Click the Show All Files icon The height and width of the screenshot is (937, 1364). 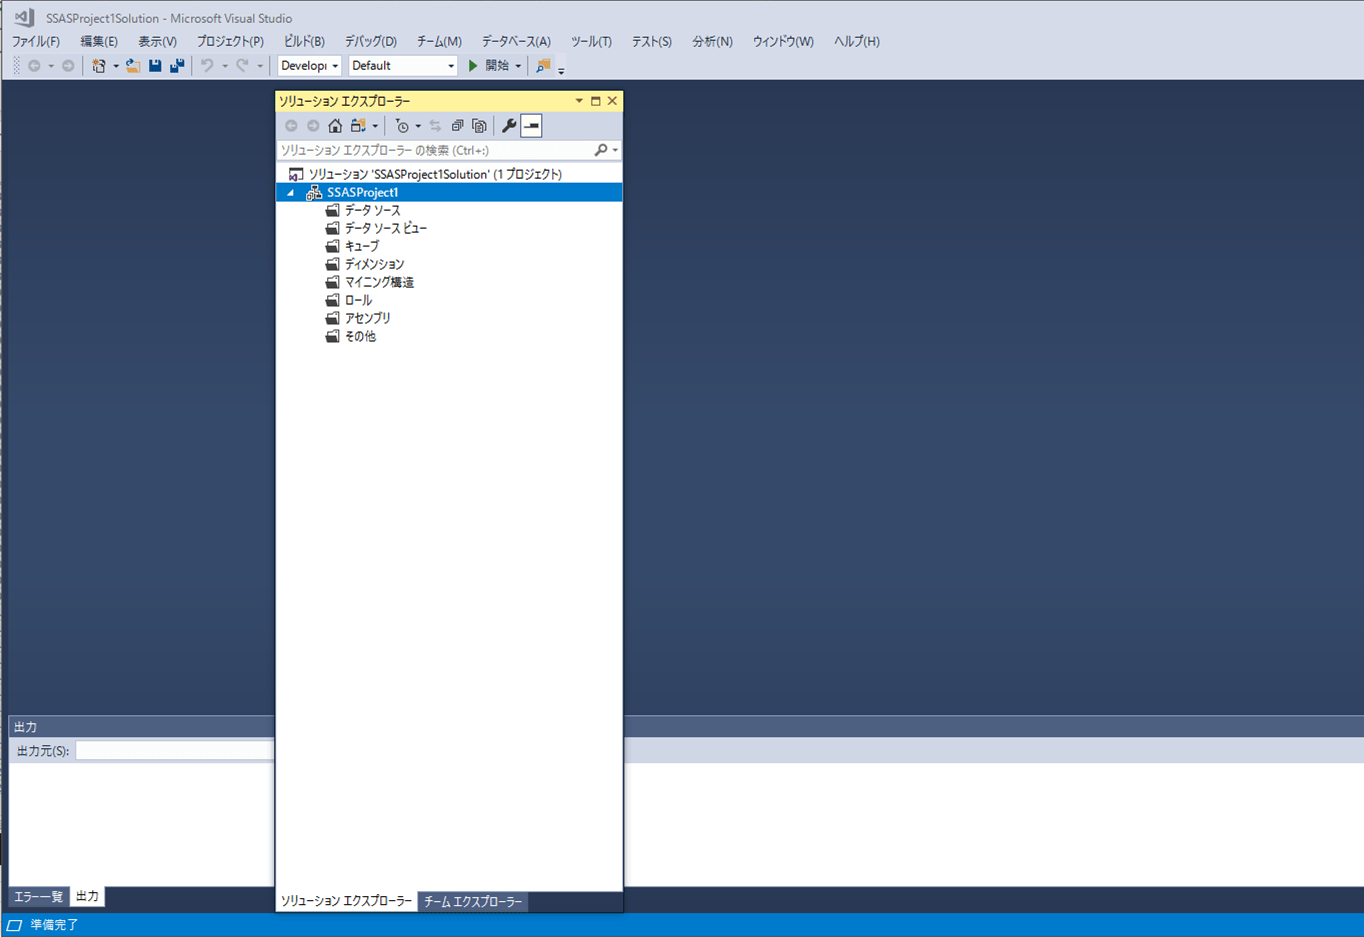tap(479, 126)
